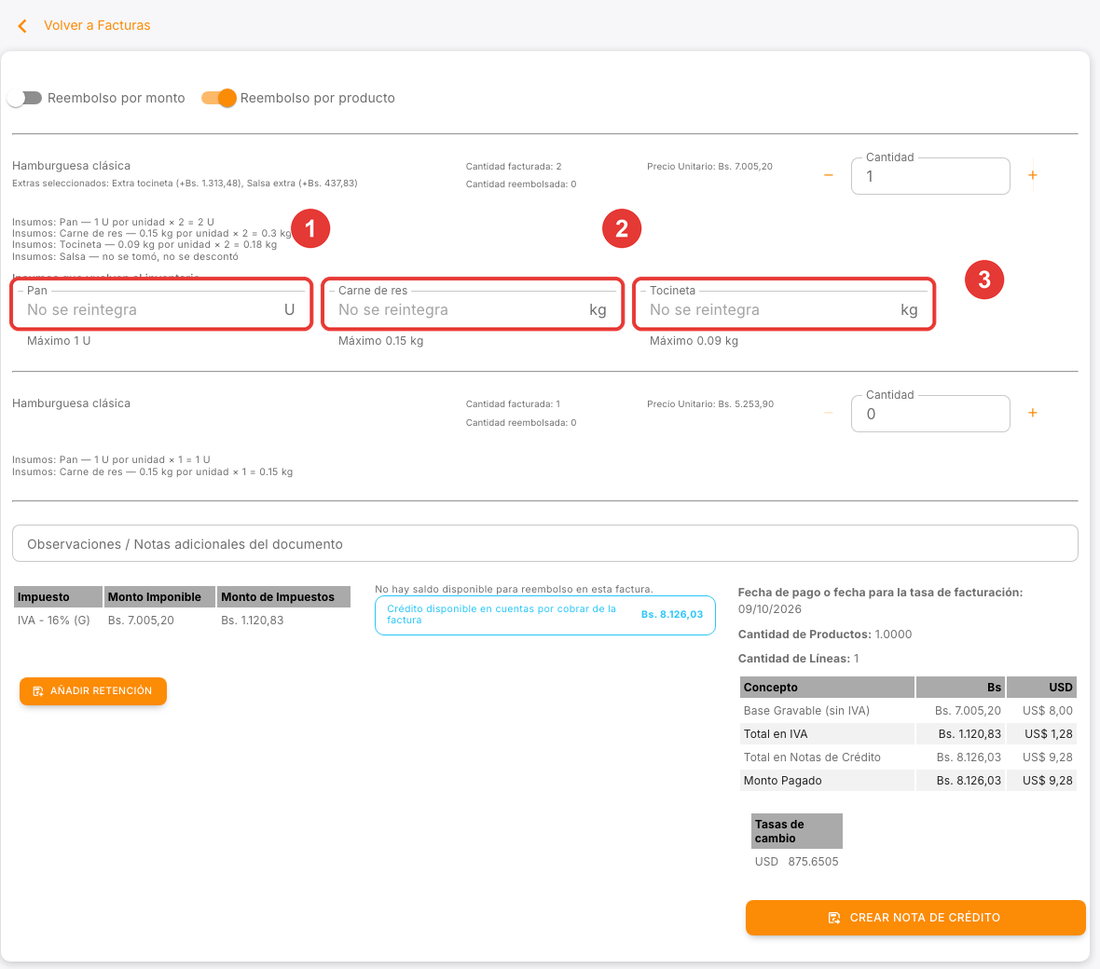This screenshot has height=969, width=1100.
Task: Click the Pan return-to-inventory field
Action: point(161,309)
